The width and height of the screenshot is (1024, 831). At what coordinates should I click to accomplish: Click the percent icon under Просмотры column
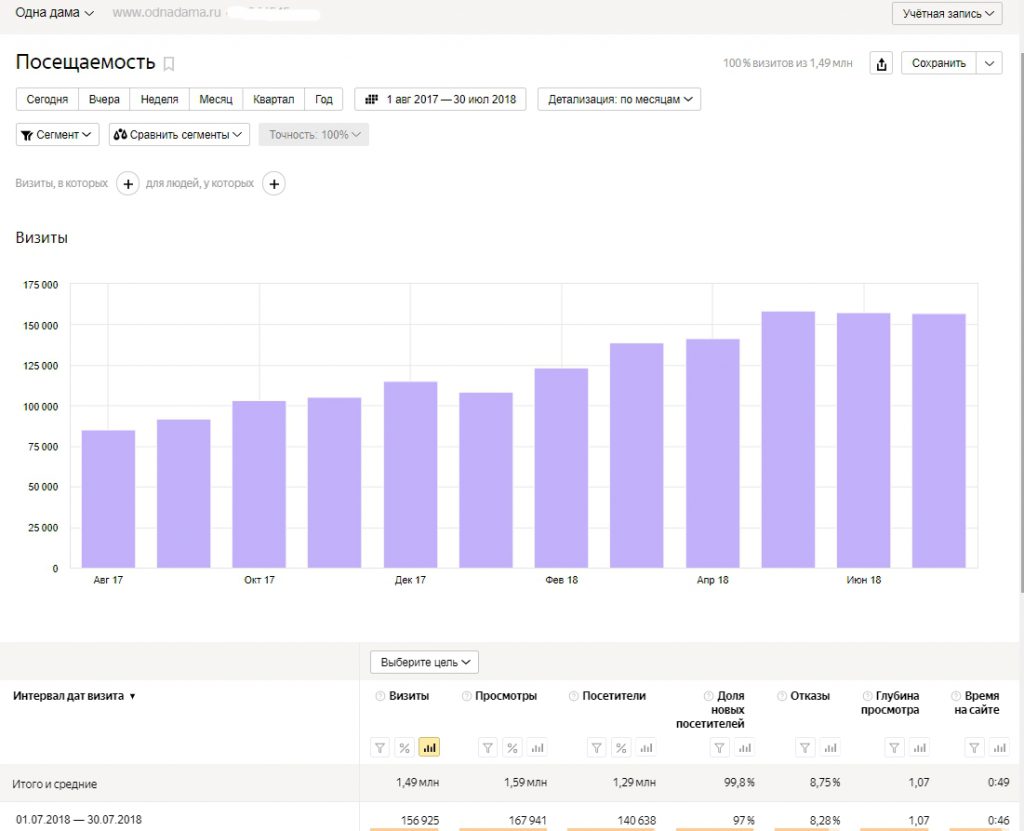click(x=513, y=747)
